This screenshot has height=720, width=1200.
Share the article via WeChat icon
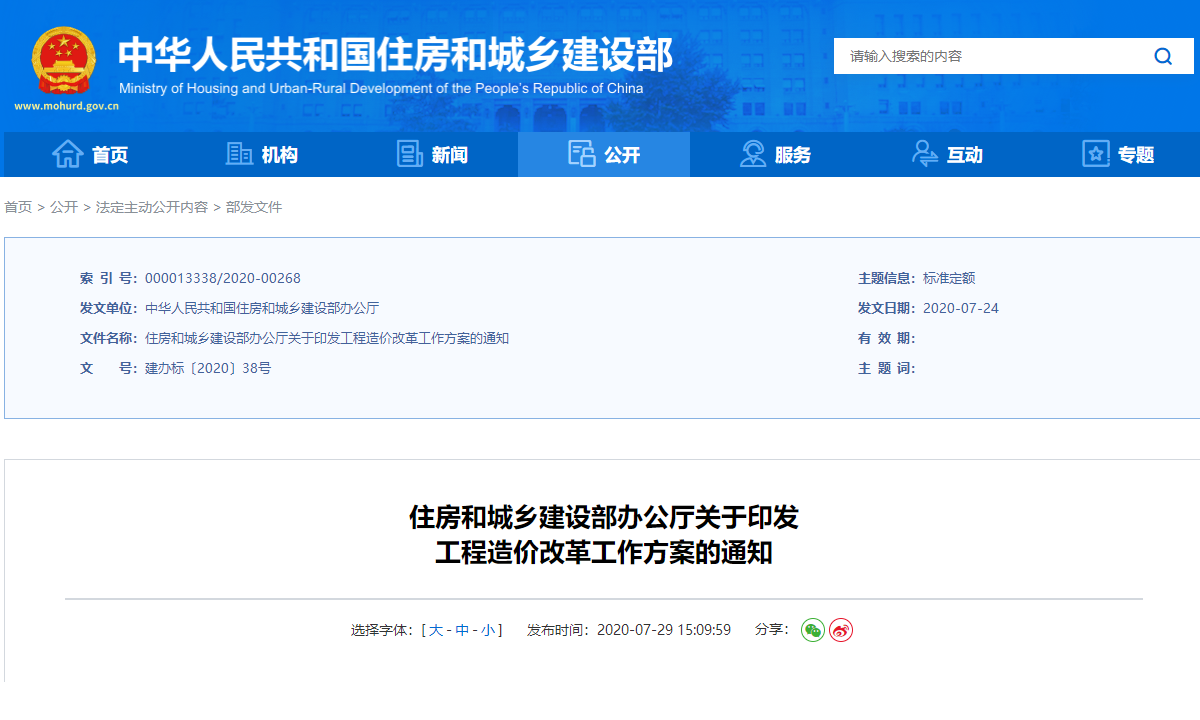[x=813, y=630]
